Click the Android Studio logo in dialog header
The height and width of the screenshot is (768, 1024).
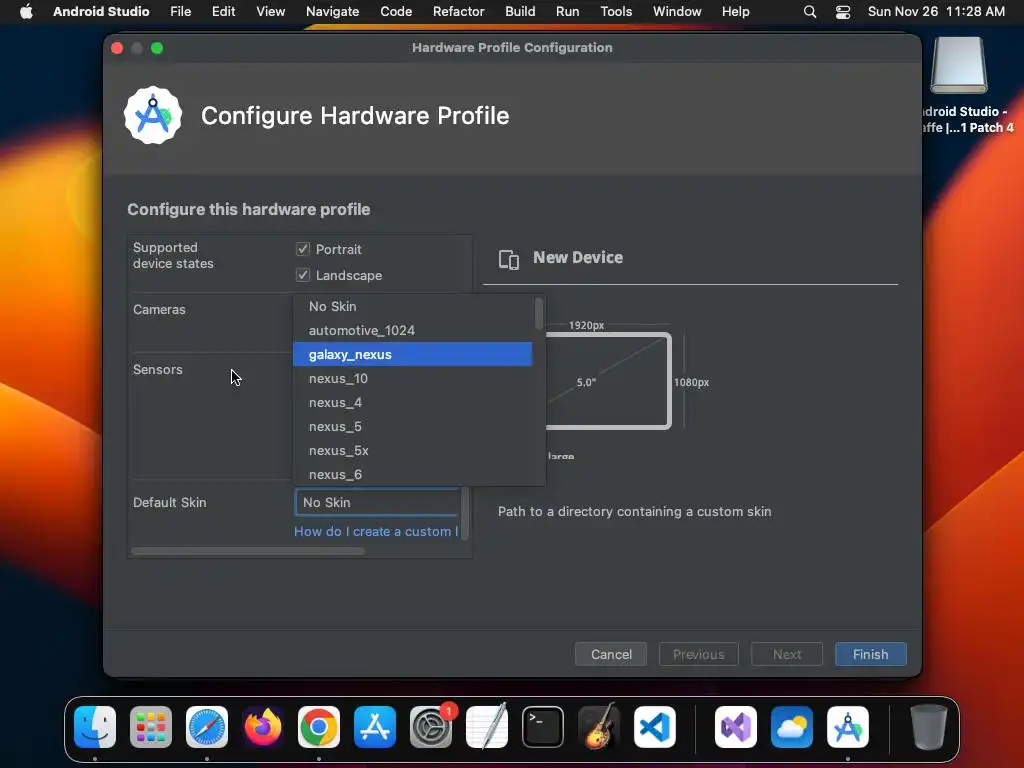tap(153, 116)
